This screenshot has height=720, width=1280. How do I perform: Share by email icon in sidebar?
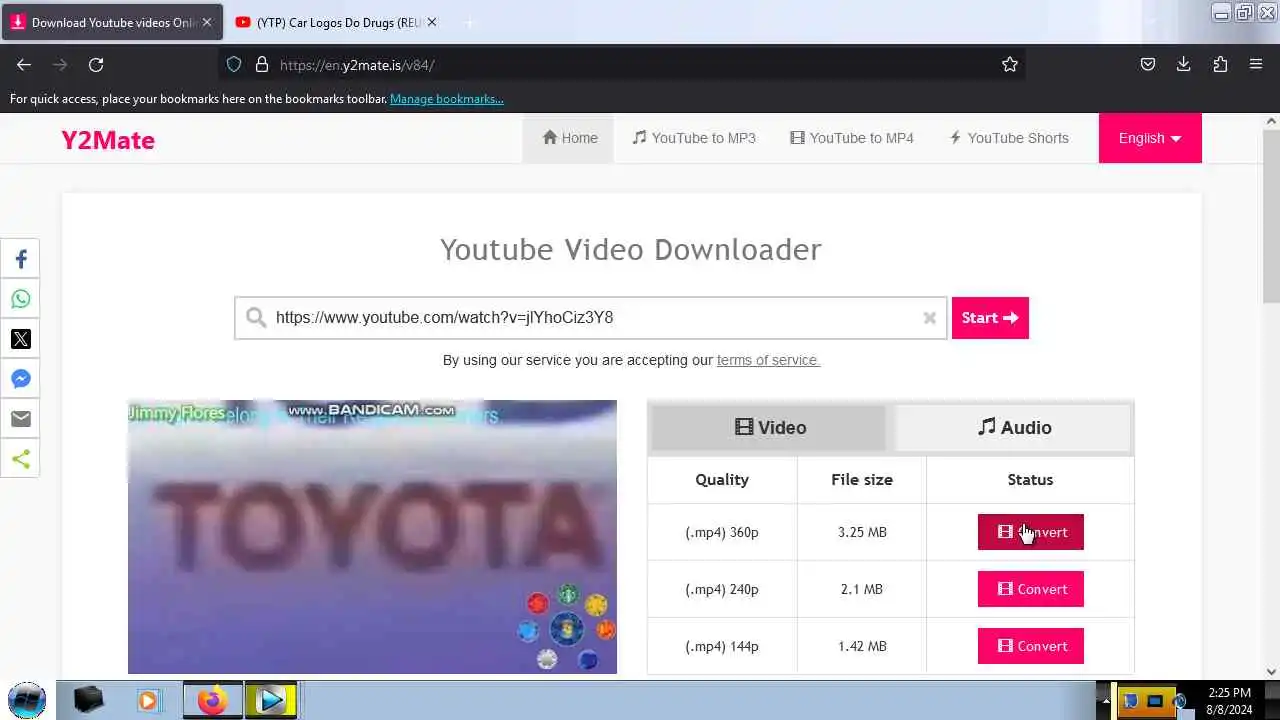click(20, 419)
